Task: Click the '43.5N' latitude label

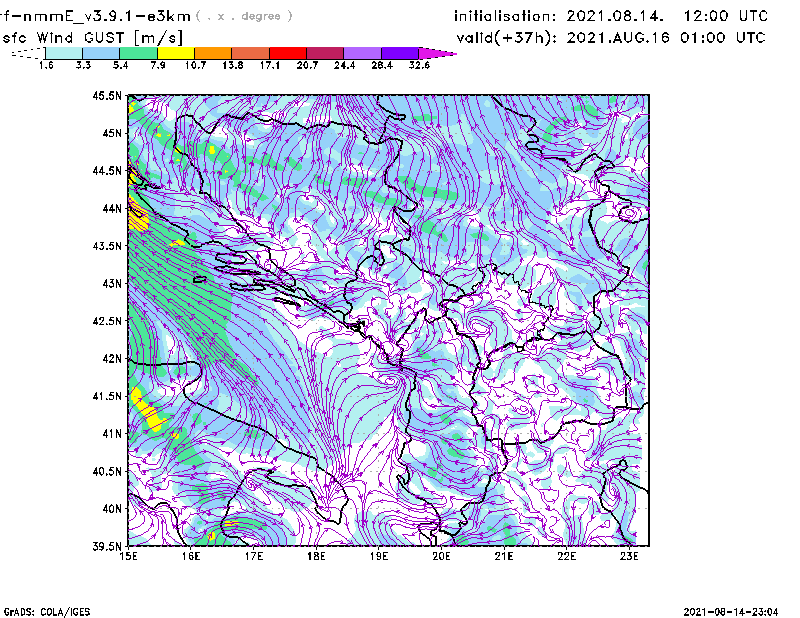Action: click(x=107, y=246)
